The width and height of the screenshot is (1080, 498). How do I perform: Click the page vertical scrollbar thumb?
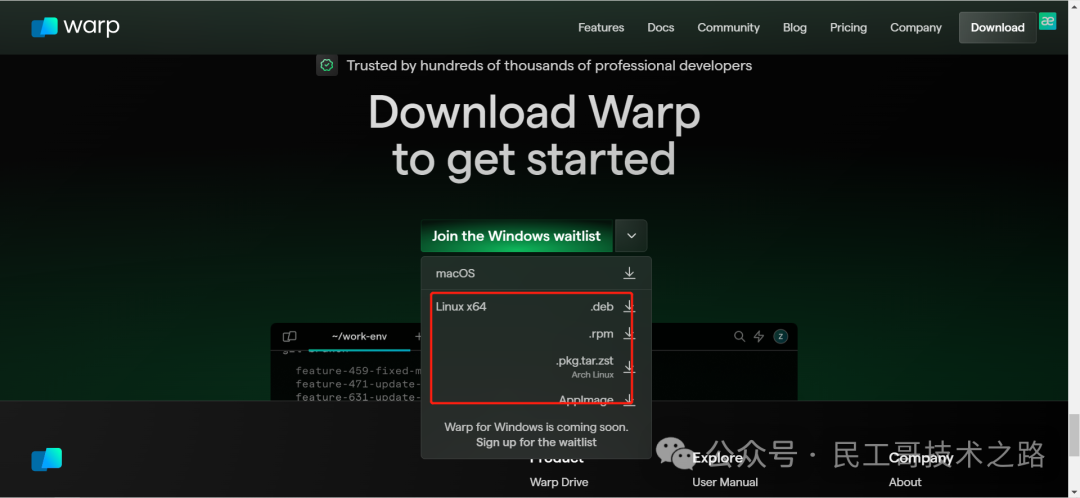1074,435
